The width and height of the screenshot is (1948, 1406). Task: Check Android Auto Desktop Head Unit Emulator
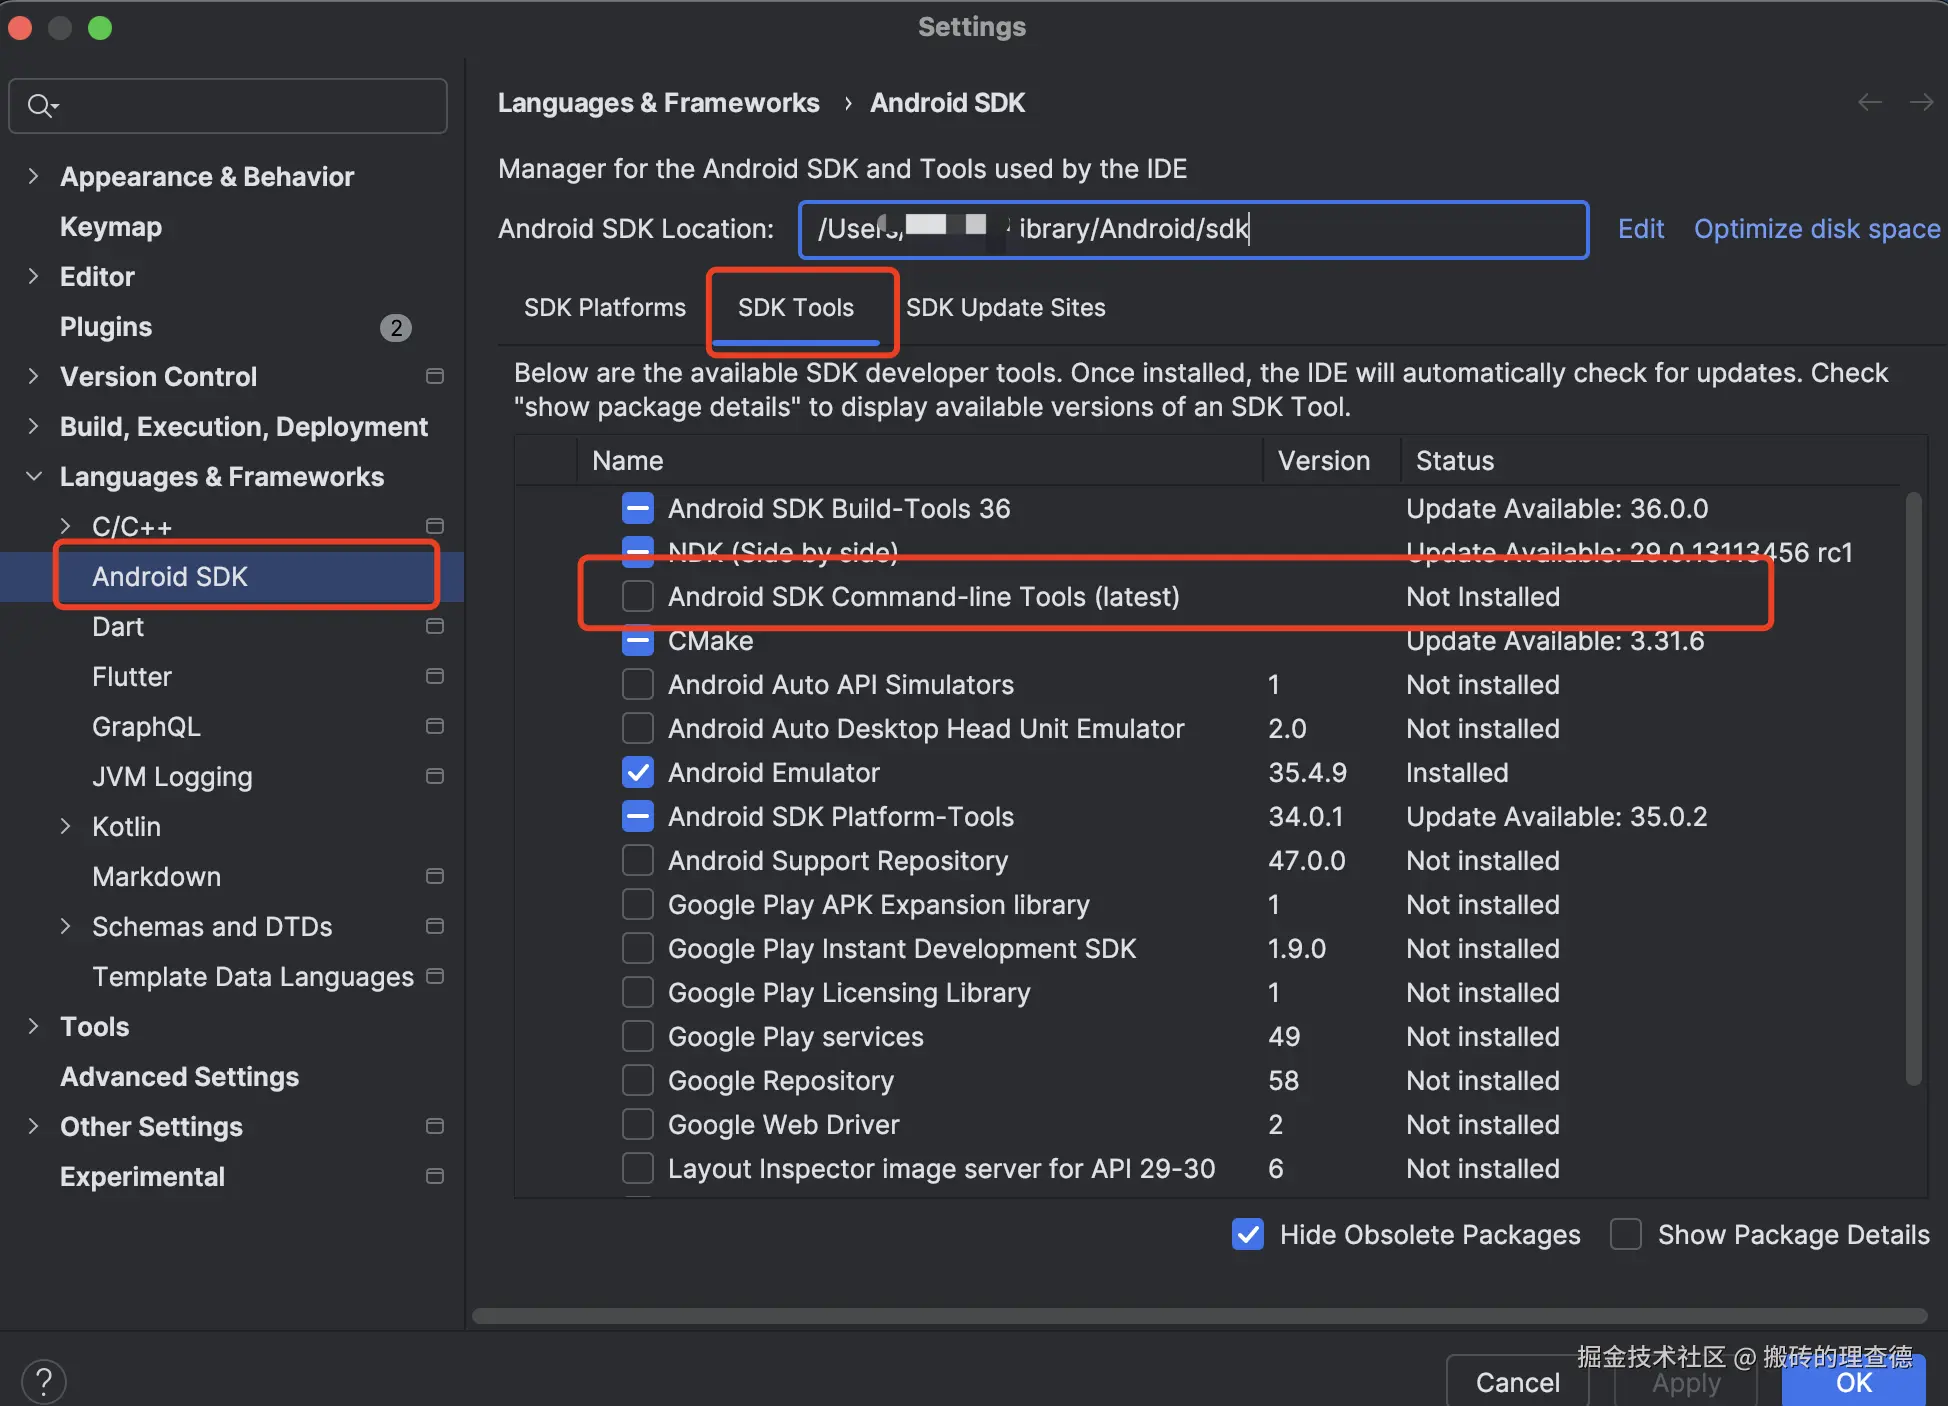638,728
